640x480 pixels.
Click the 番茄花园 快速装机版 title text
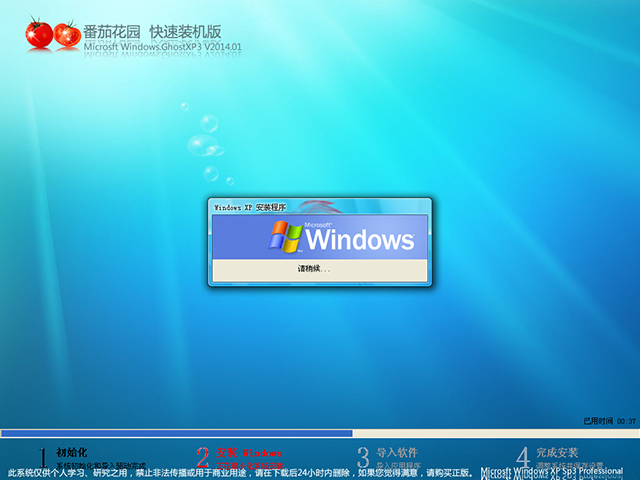pos(163,29)
